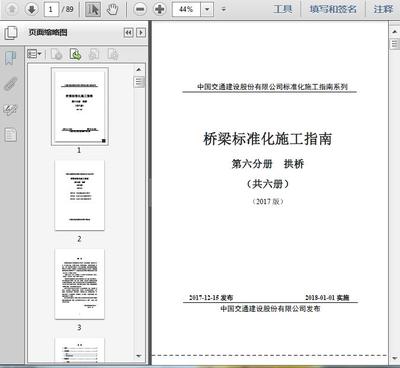Open the 注释 panel
Screen dimensions: 400x368
pyautogui.click(x=383, y=9)
